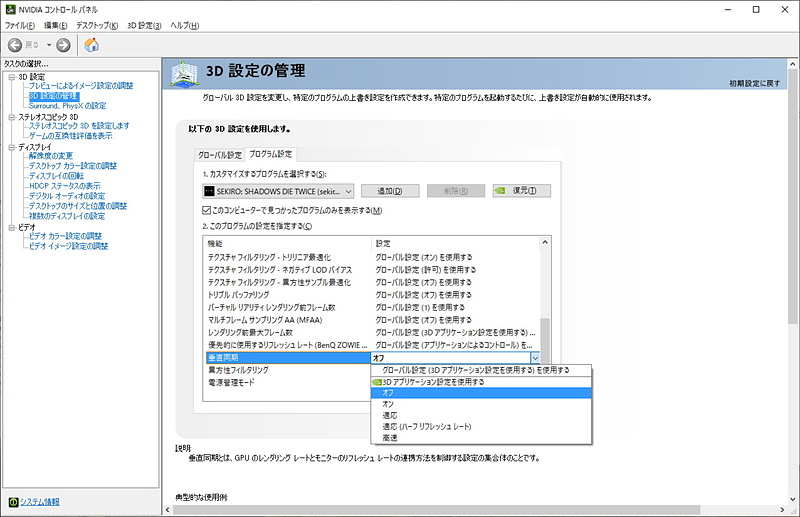The height and width of the screenshot is (517, 800).
Task: Toggle このコンピューターで見つかったプログラムのみを表示する checkbox
Action: (207, 210)
